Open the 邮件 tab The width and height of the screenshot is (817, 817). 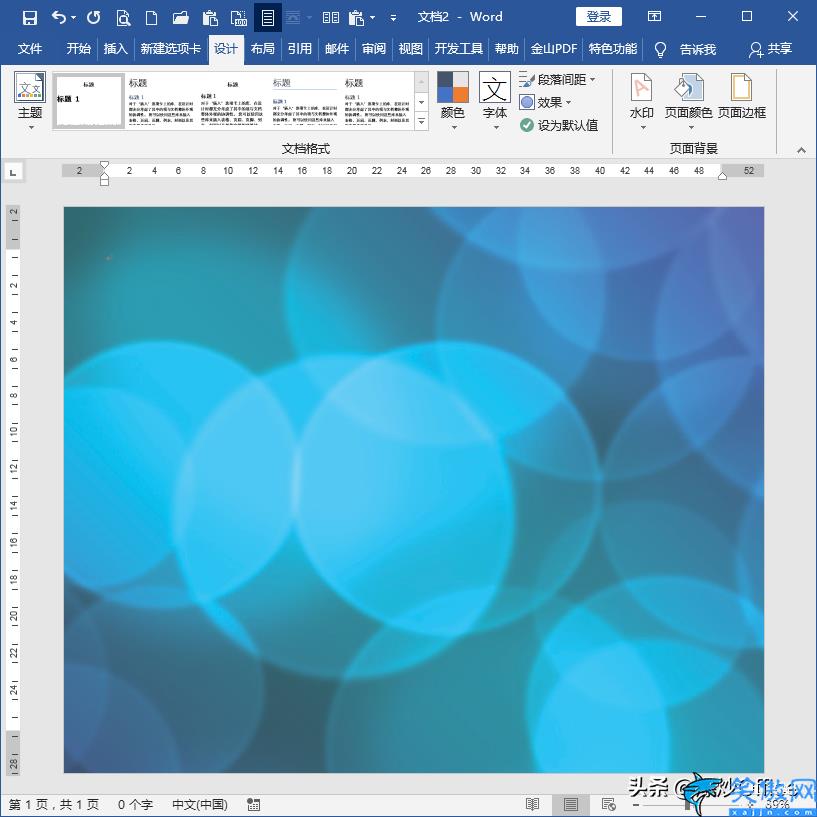click(x=337, y=49)
